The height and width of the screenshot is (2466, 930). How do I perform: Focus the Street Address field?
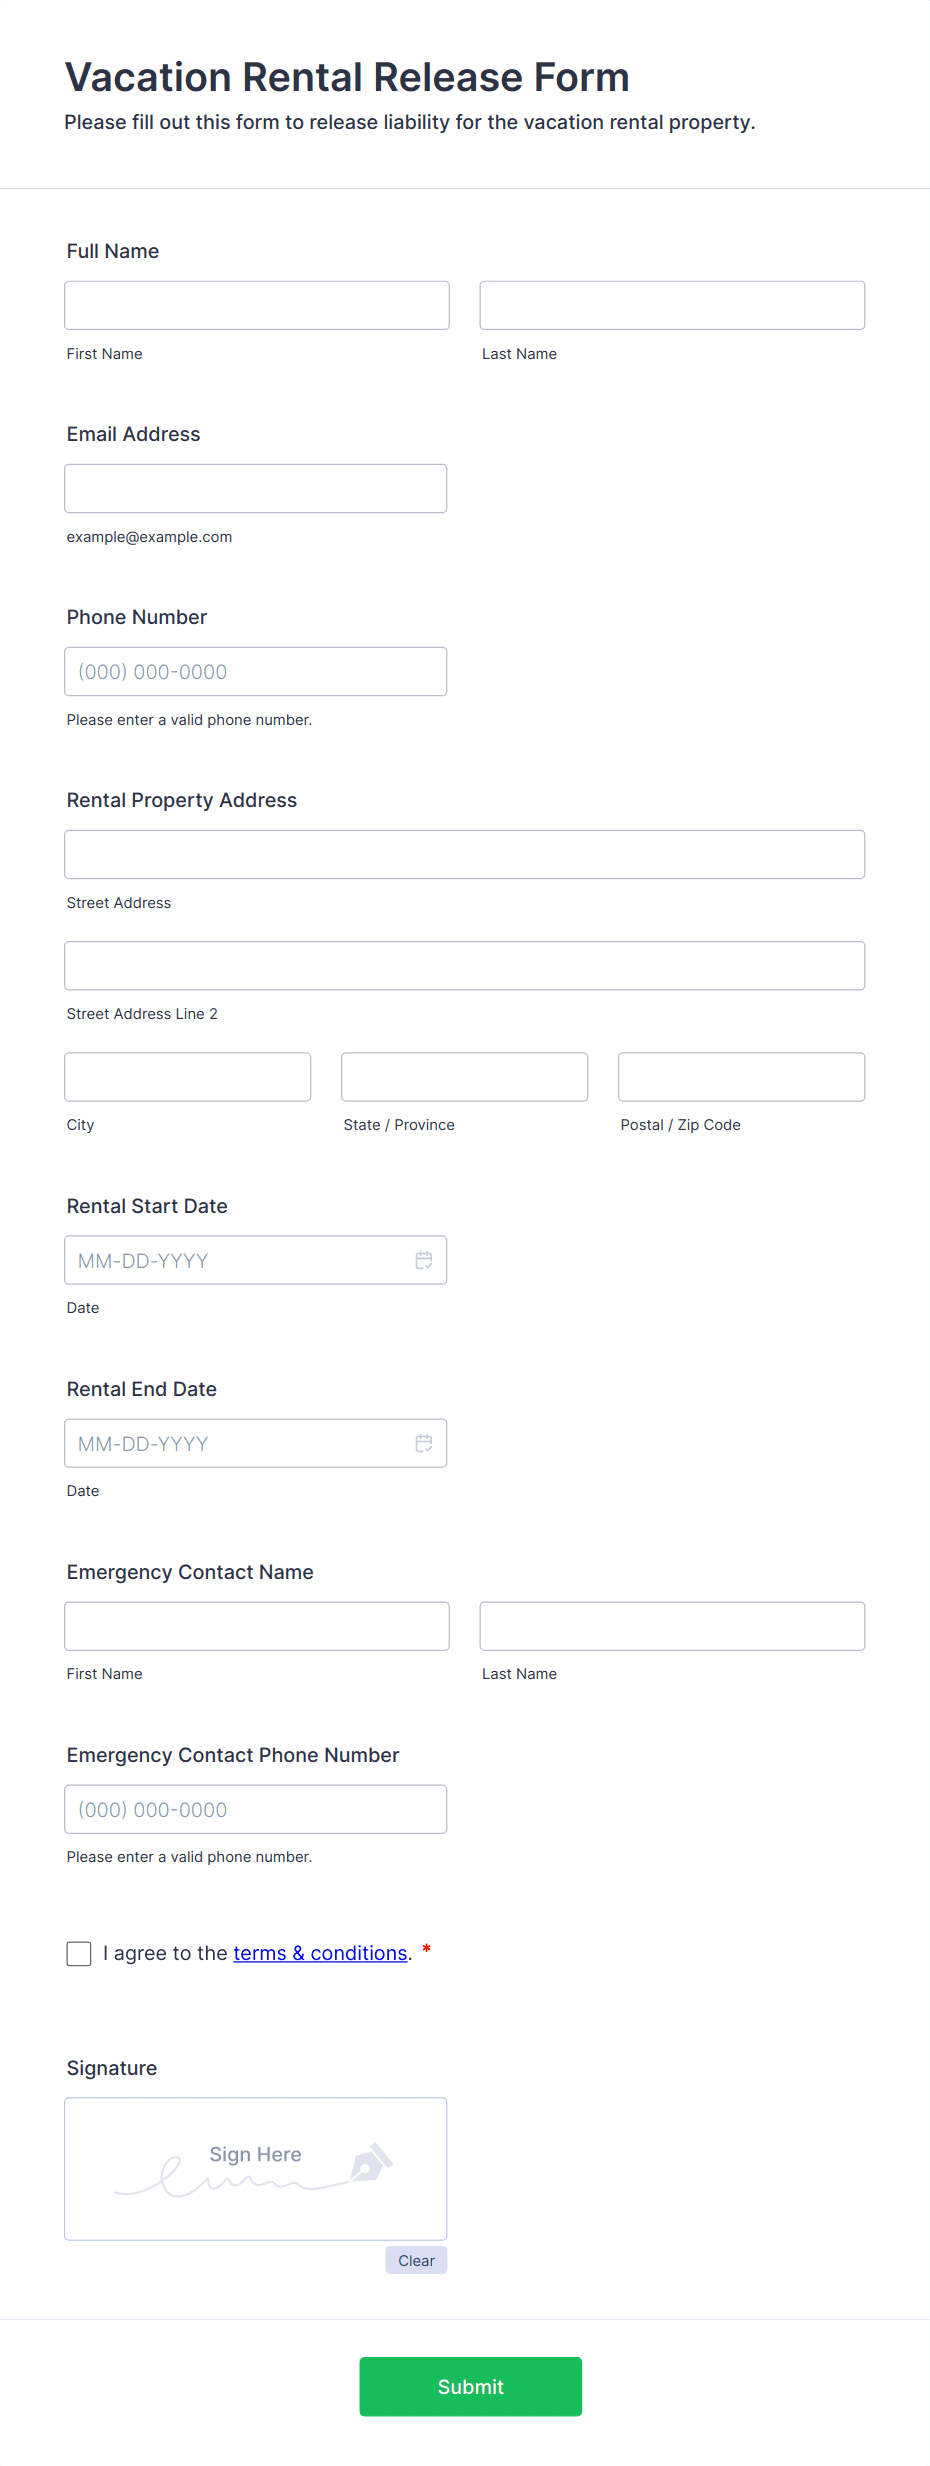465,854
